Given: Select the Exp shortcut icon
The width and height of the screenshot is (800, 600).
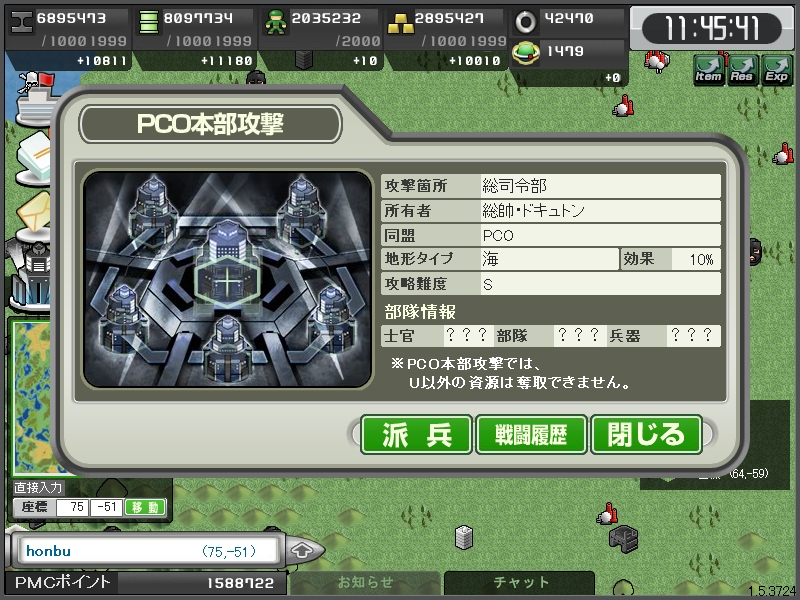Looking at the screenshot, I should pyautogui.click(x=776, y=70).
